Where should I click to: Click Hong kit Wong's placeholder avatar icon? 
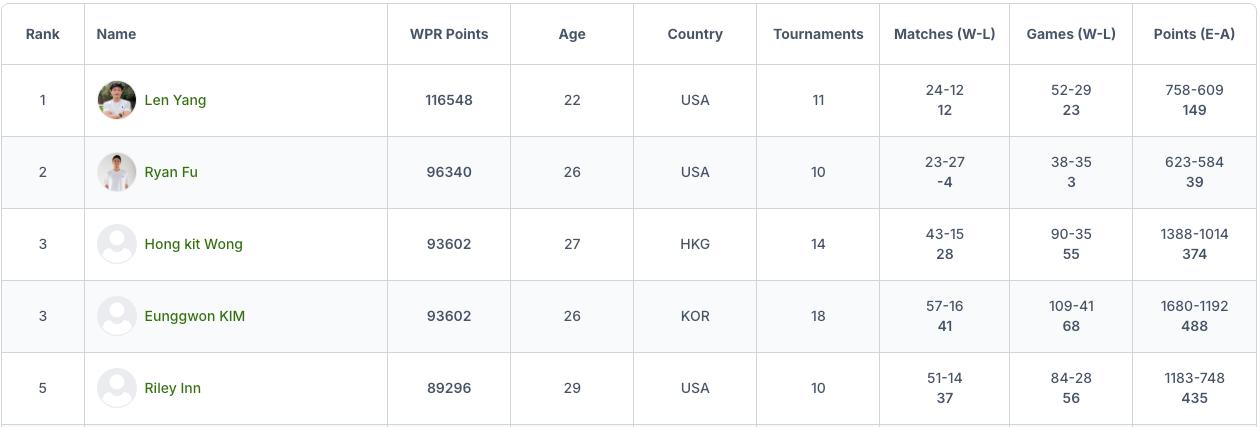[117, 244]
